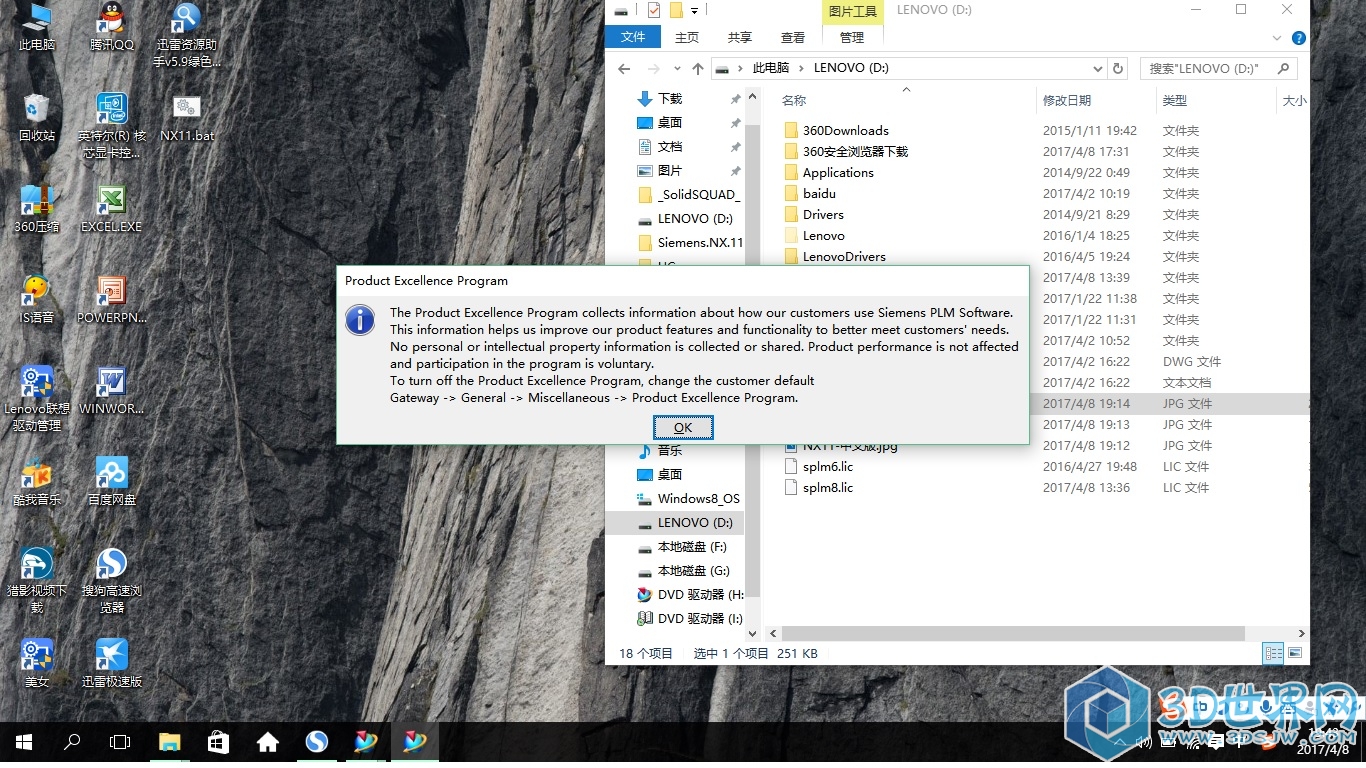Image resolution: width=1366 pixels, height=768 pixels.
Task: Open the 回收站 recycle bin icon
Action: pos(37,117)
